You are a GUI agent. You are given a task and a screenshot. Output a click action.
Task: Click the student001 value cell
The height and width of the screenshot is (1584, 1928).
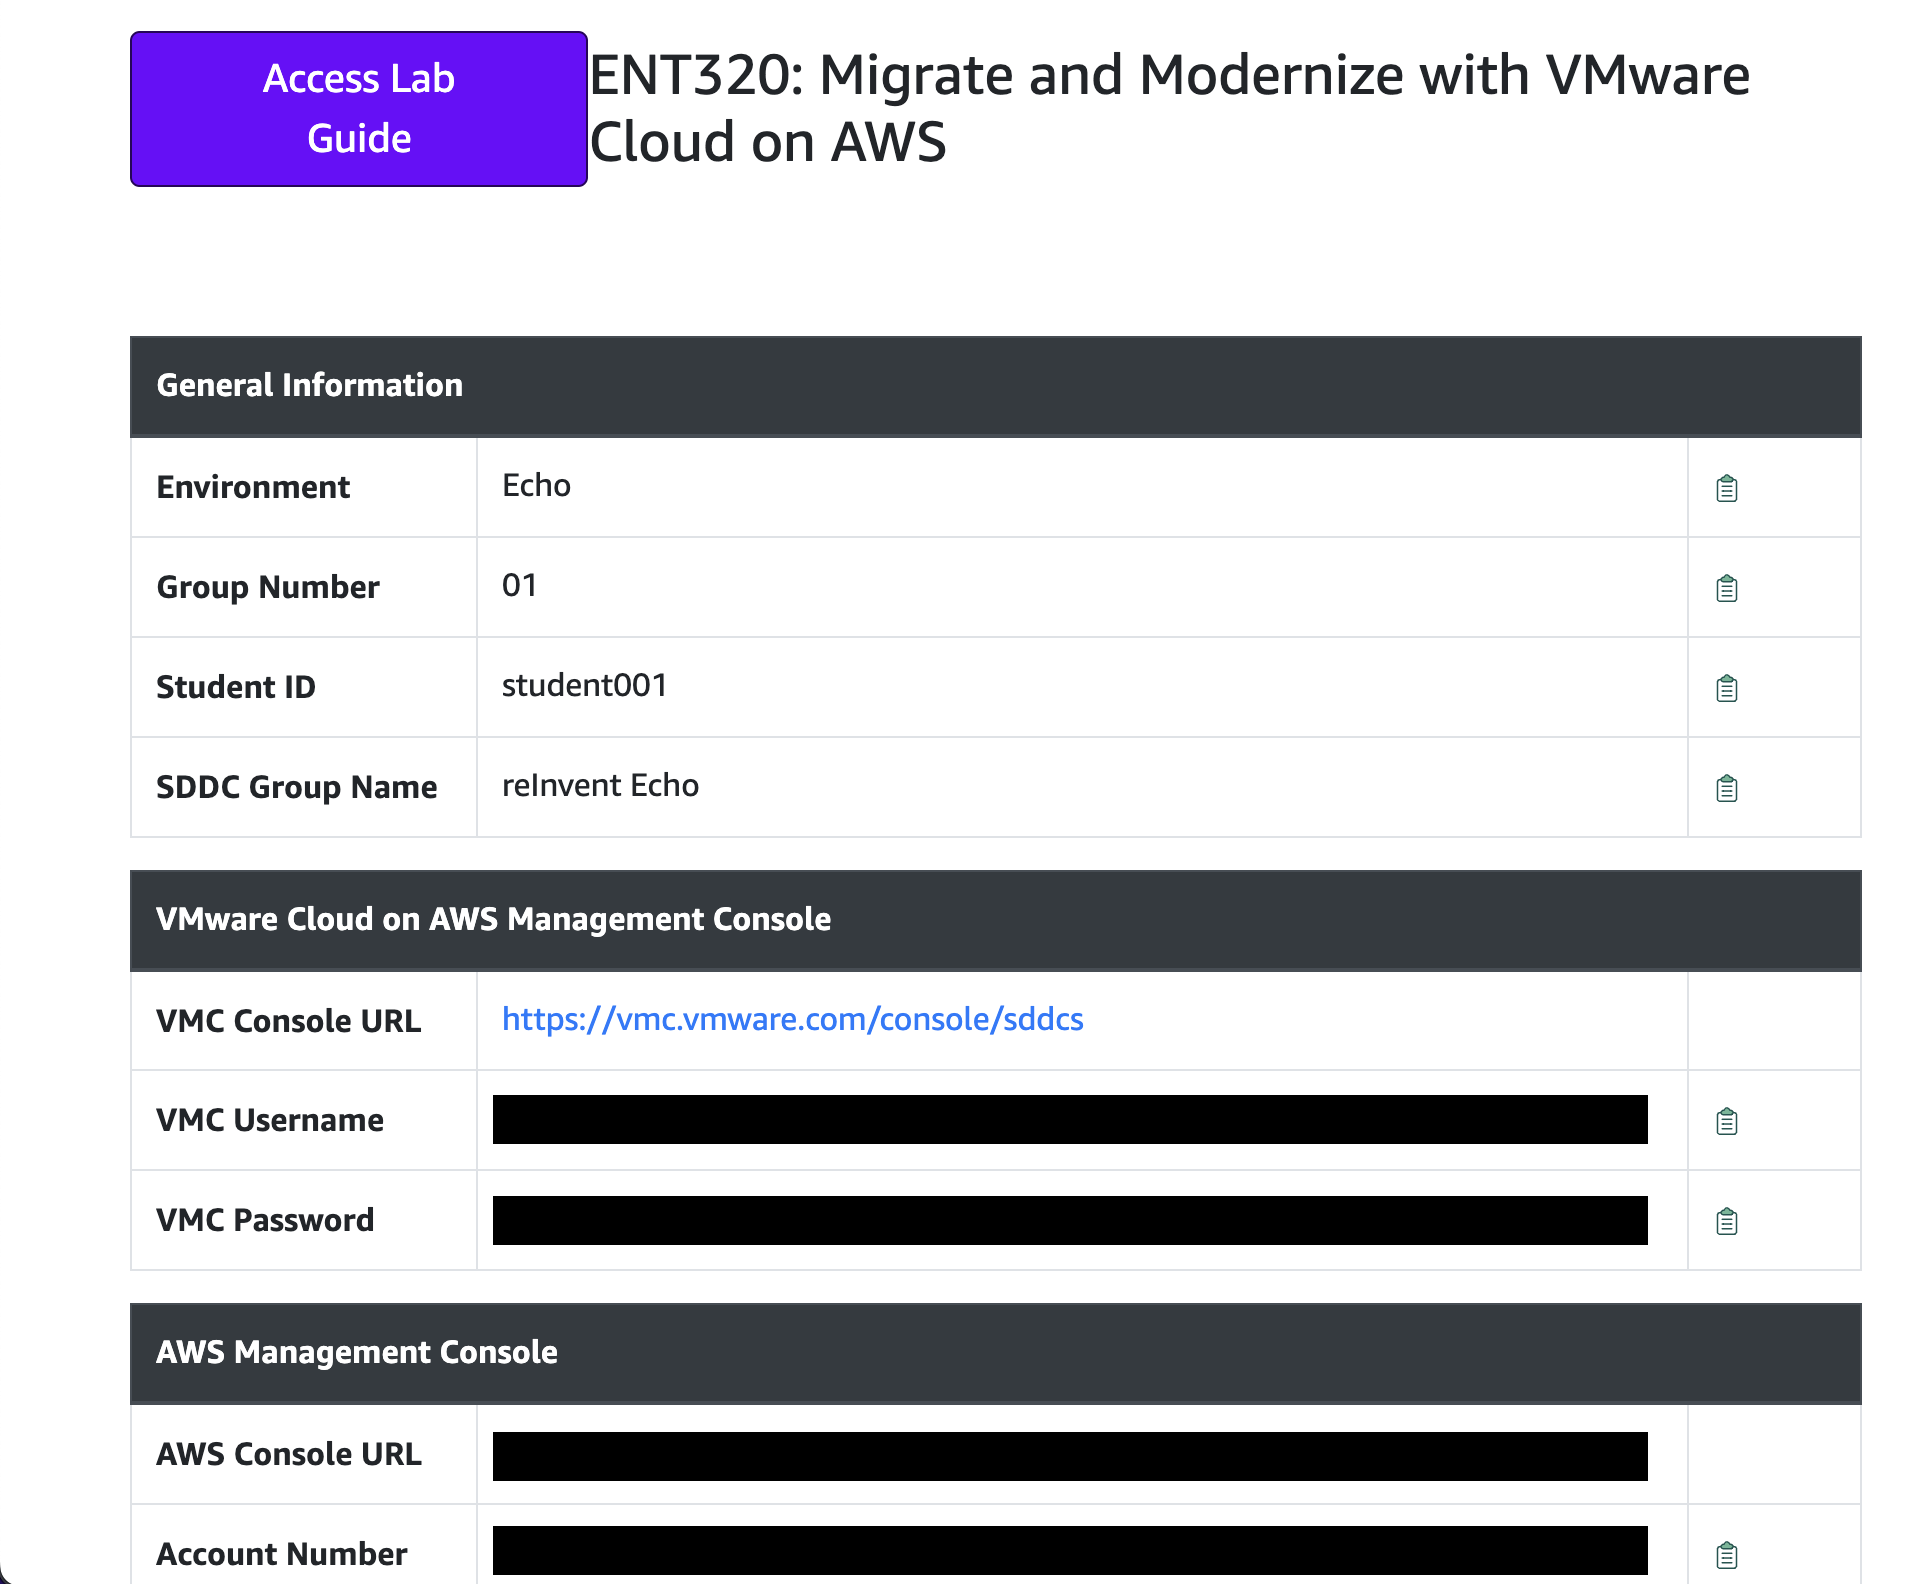coord(584,686)
